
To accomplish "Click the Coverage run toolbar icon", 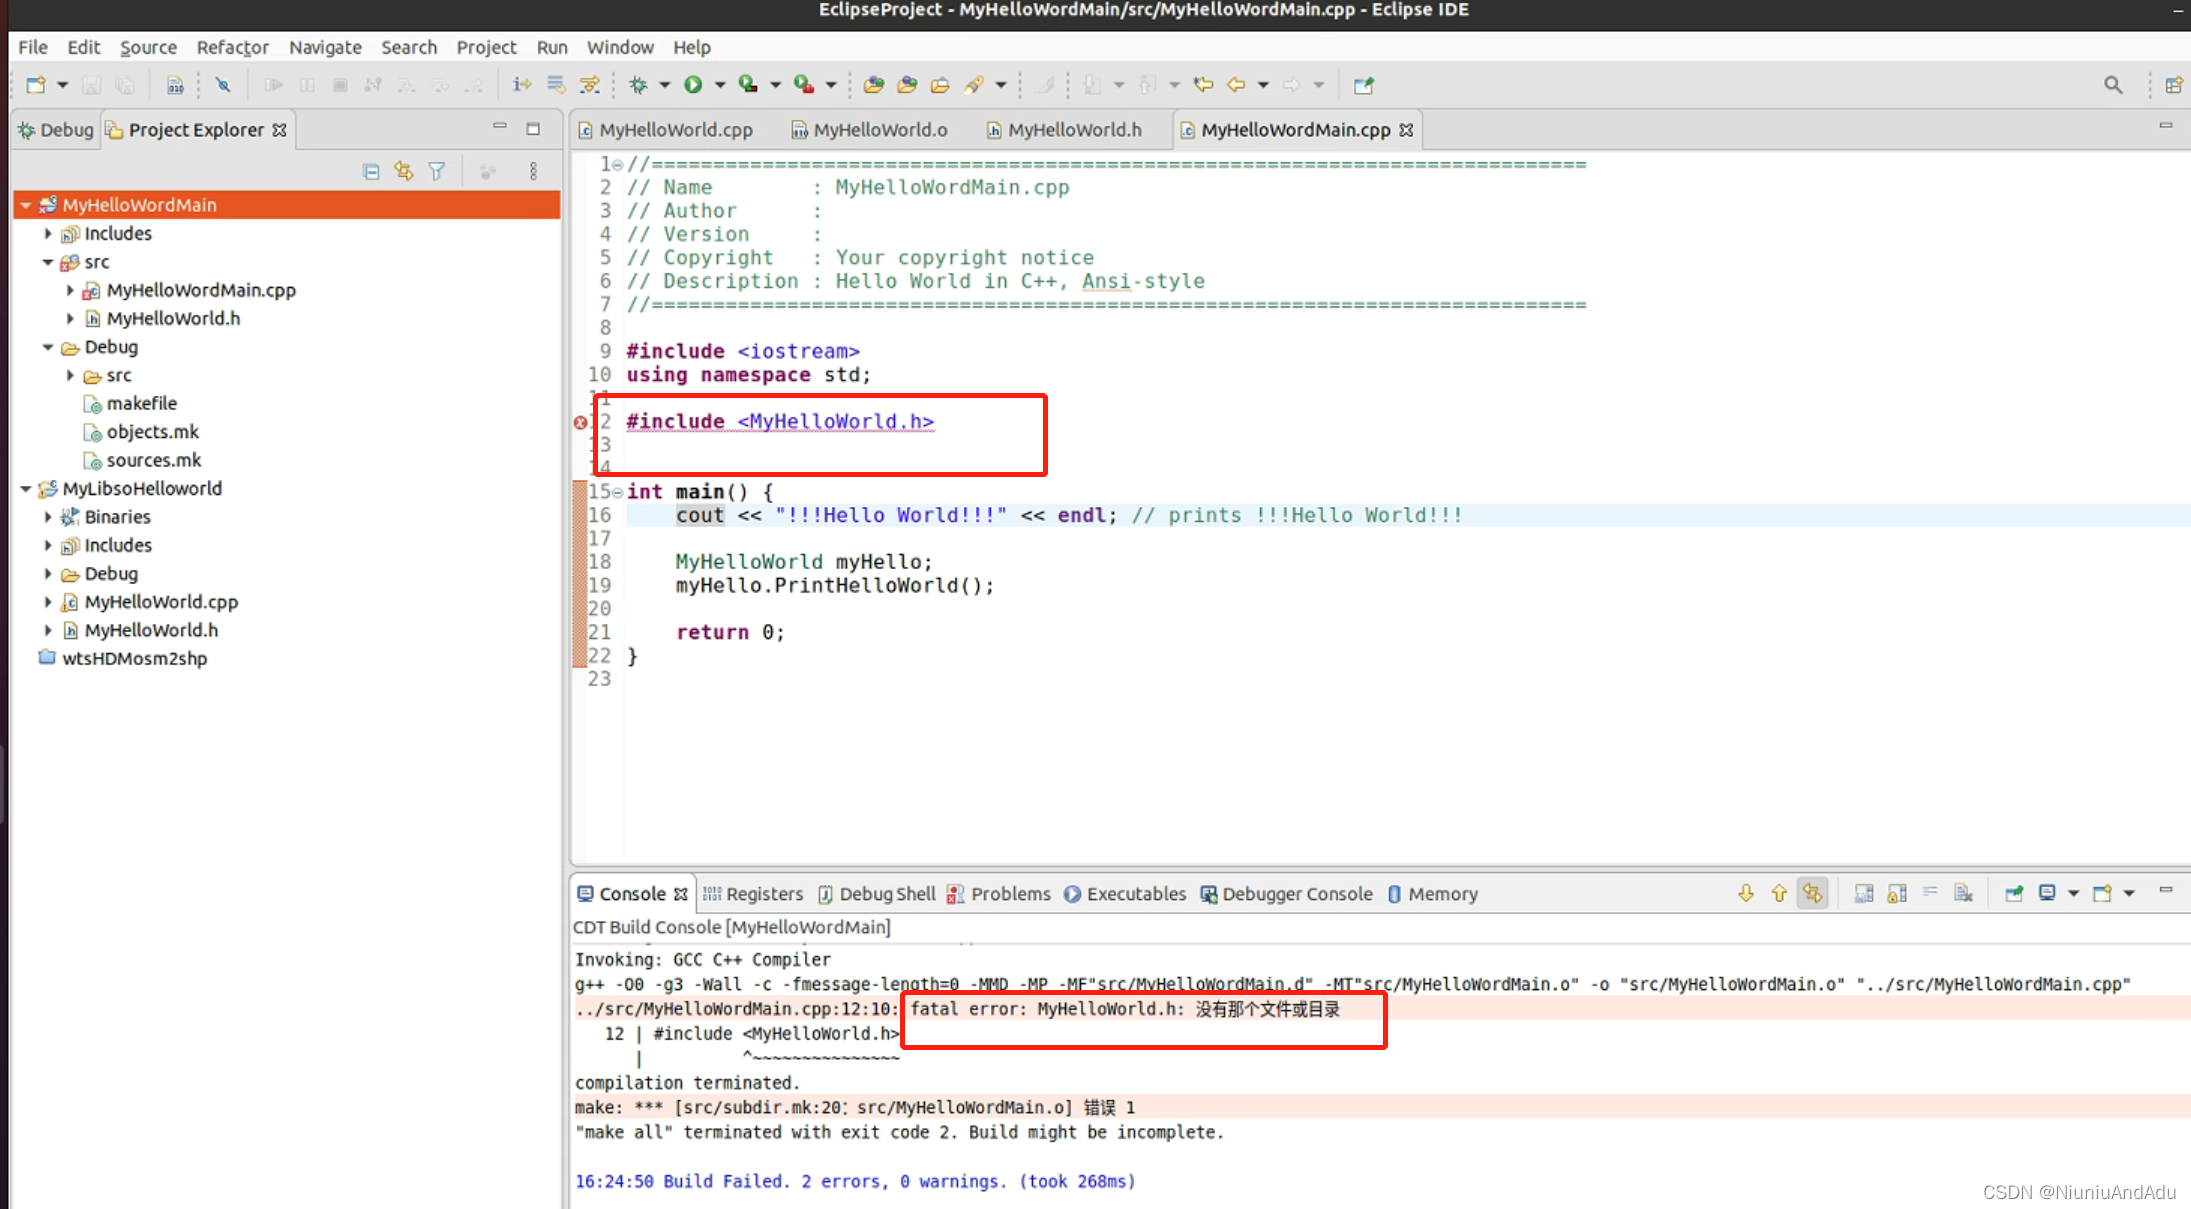I will click(x=748, y=85).
